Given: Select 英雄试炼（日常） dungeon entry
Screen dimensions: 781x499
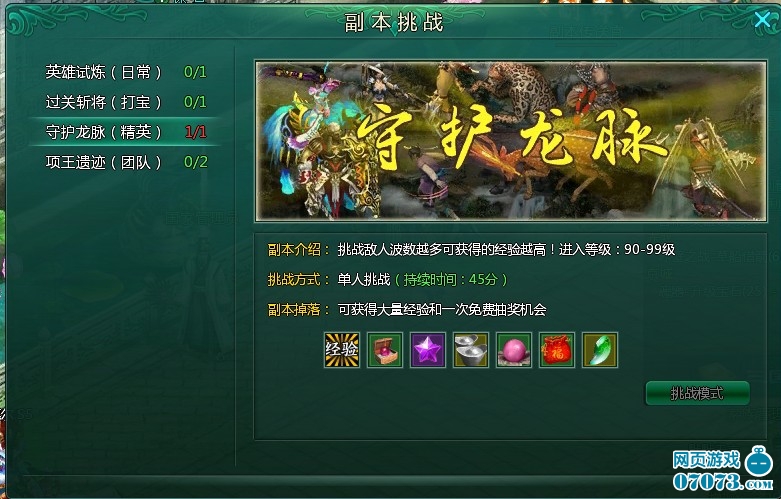Looking at the screenshot, I should click(126, 72).
